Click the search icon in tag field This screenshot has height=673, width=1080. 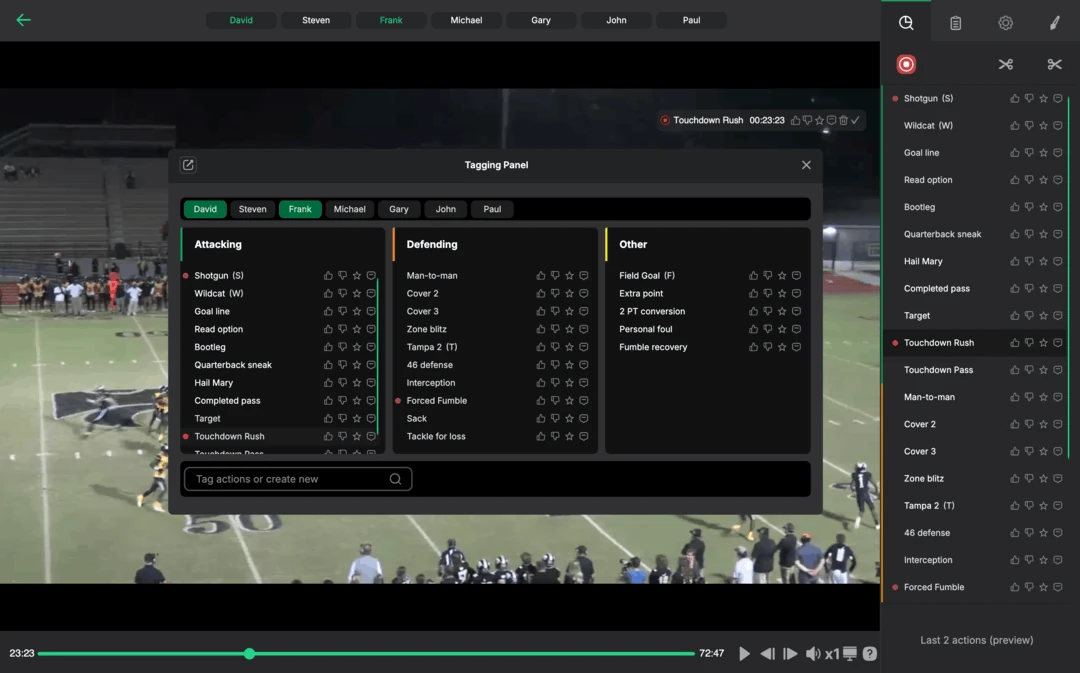click(395, 479)
